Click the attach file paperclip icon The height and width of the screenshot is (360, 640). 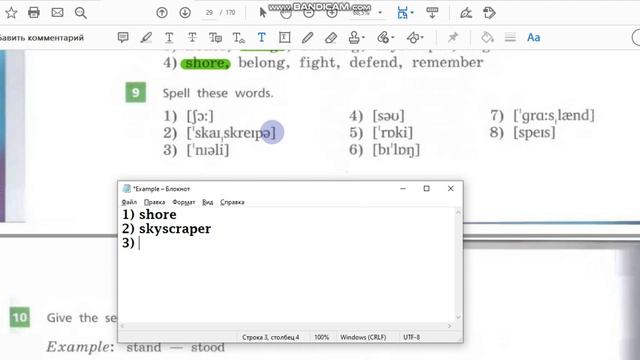pyautogui.click(x=383, y=38)
